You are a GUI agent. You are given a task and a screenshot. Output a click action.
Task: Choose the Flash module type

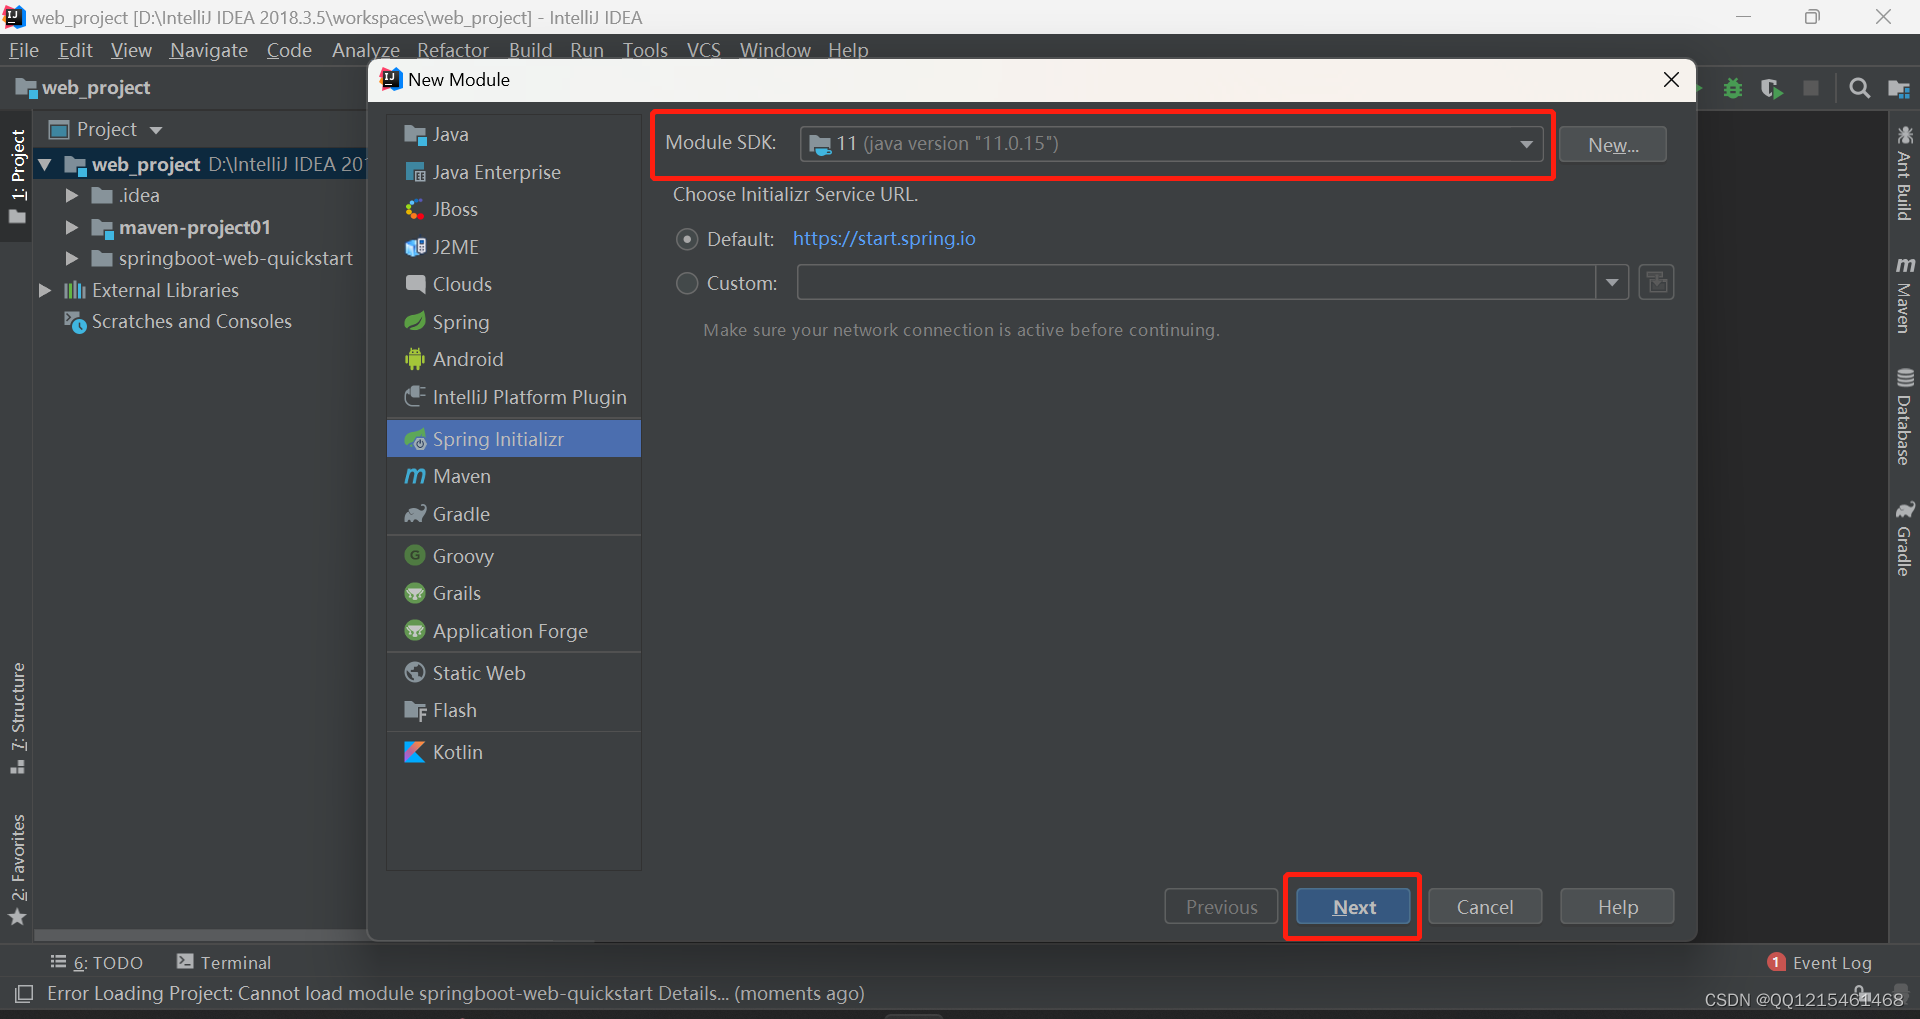[513, 710]
